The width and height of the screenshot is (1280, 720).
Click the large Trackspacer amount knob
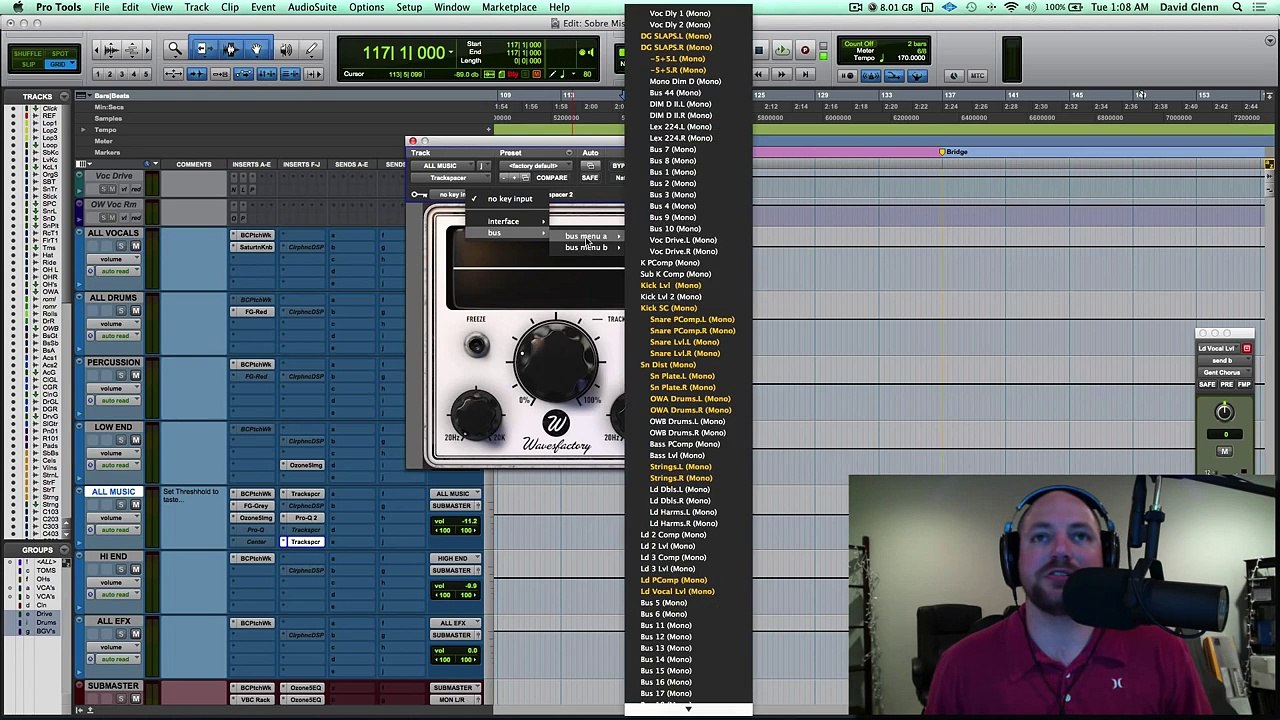point(556,362)
